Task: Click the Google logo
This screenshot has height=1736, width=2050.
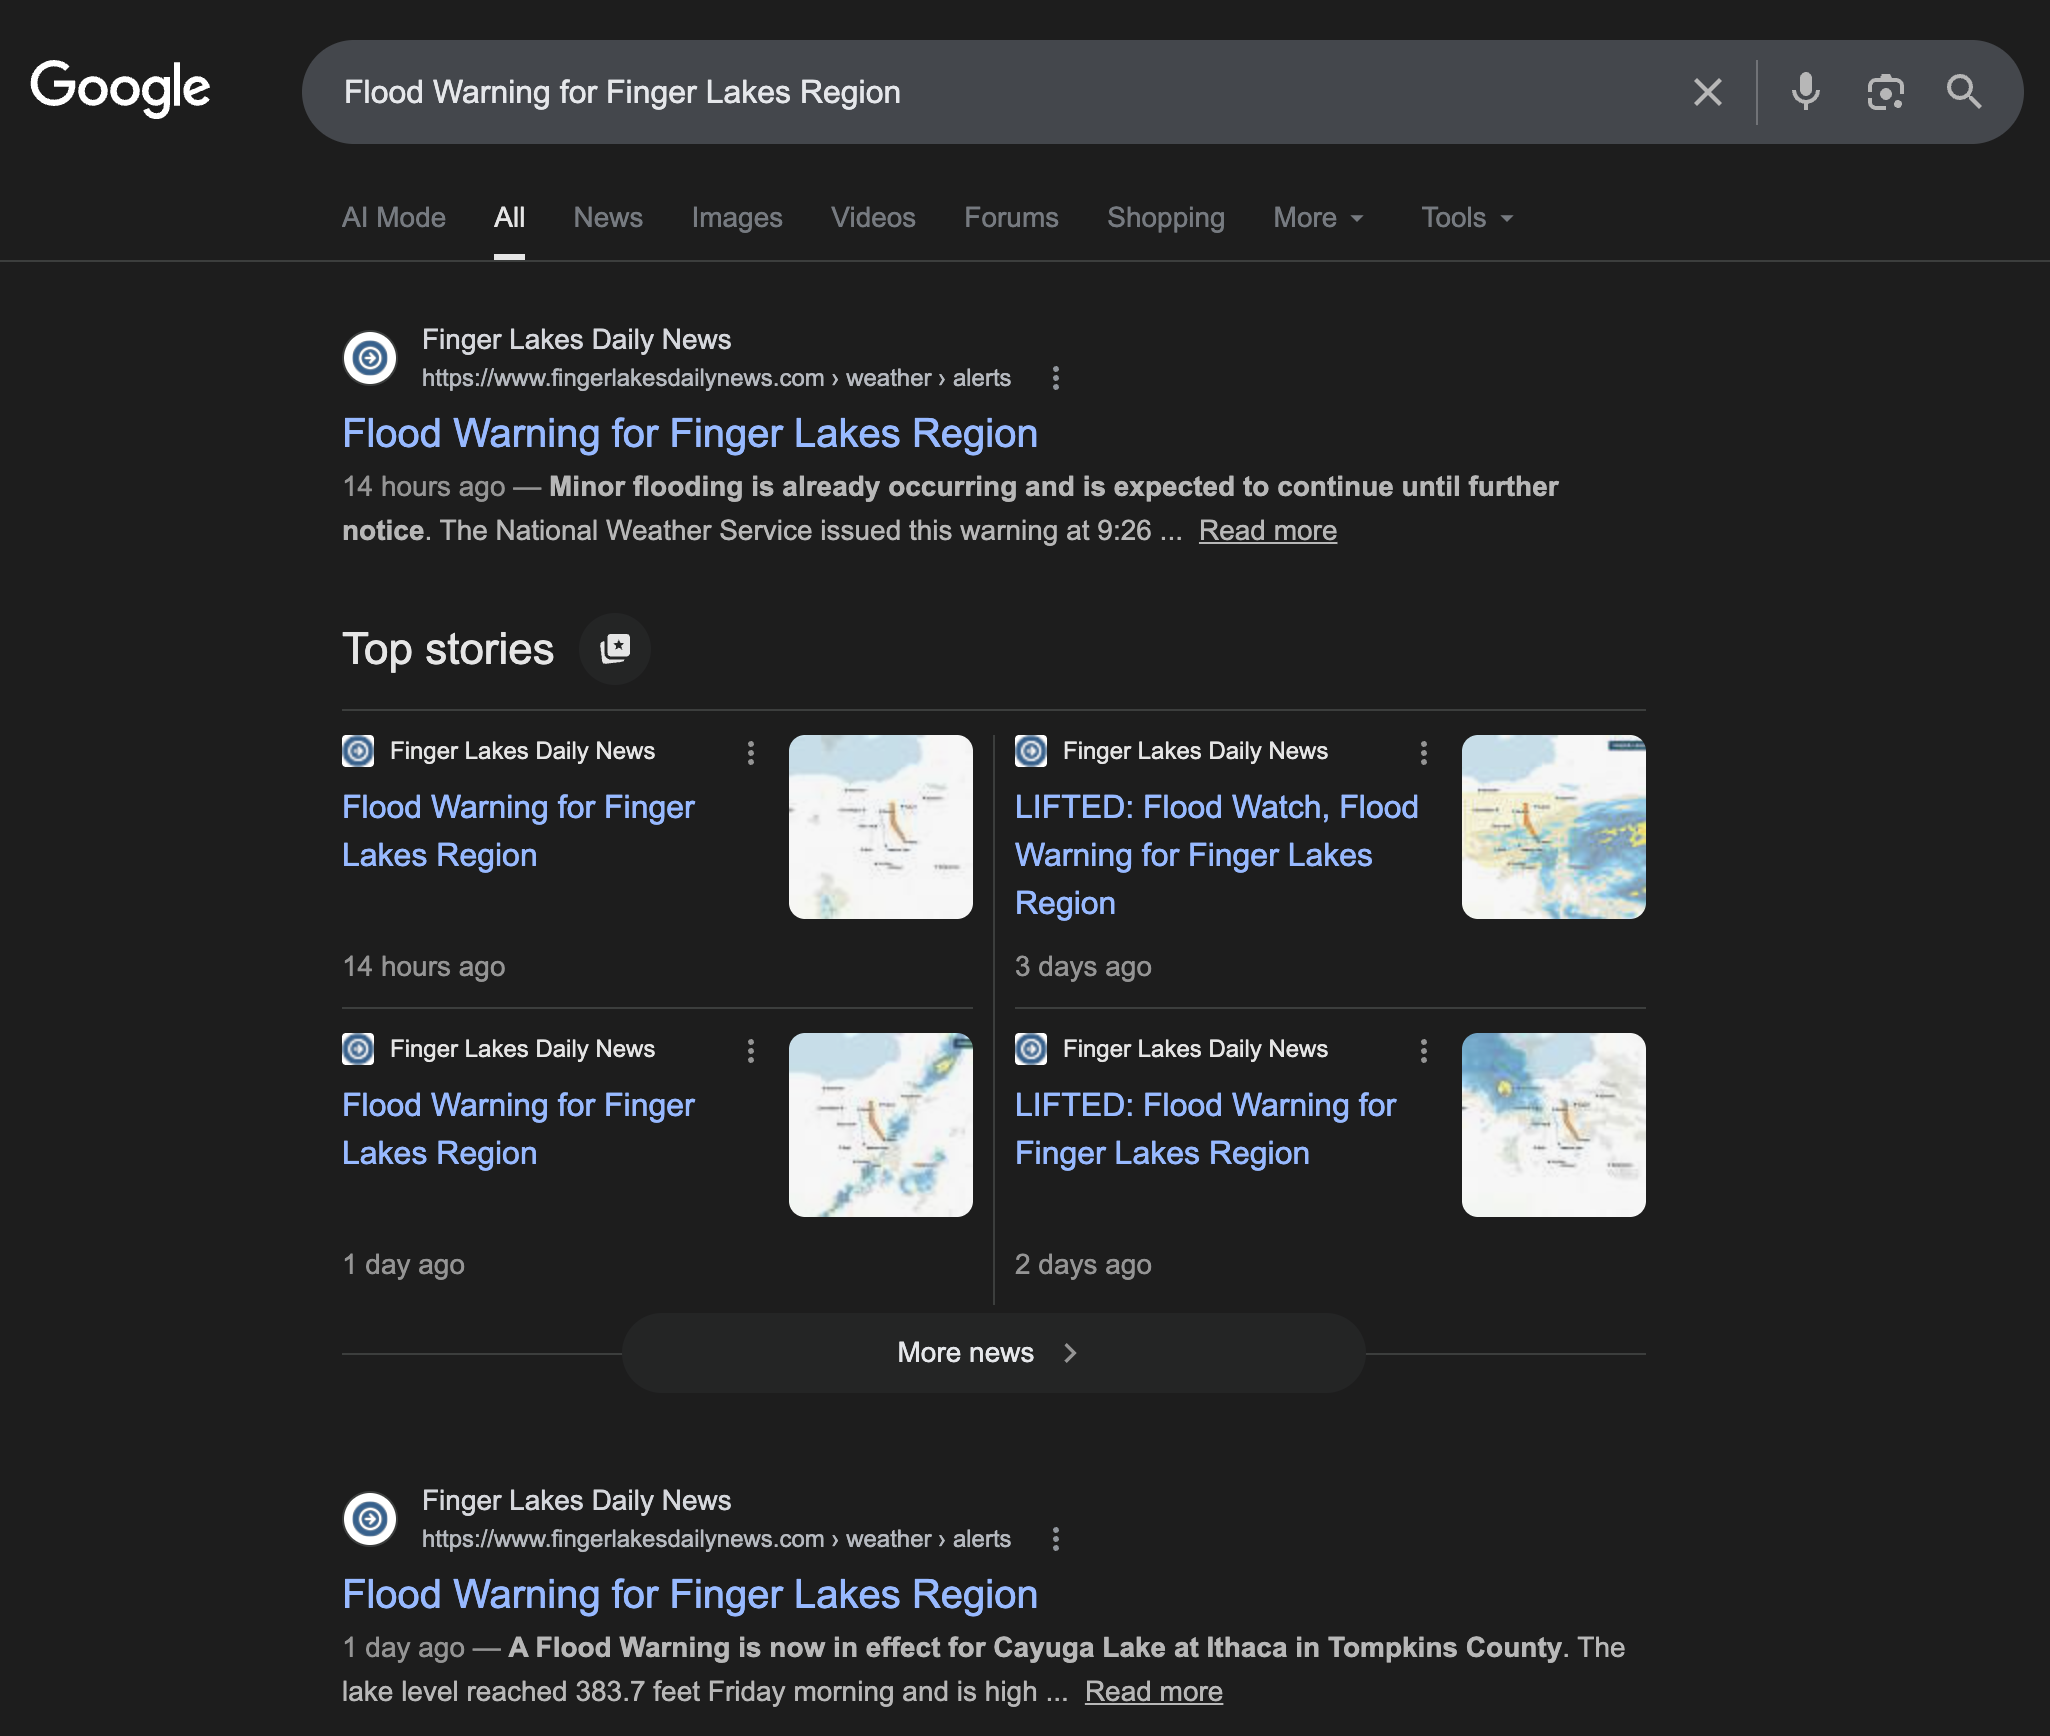Action: pos(120,88)
